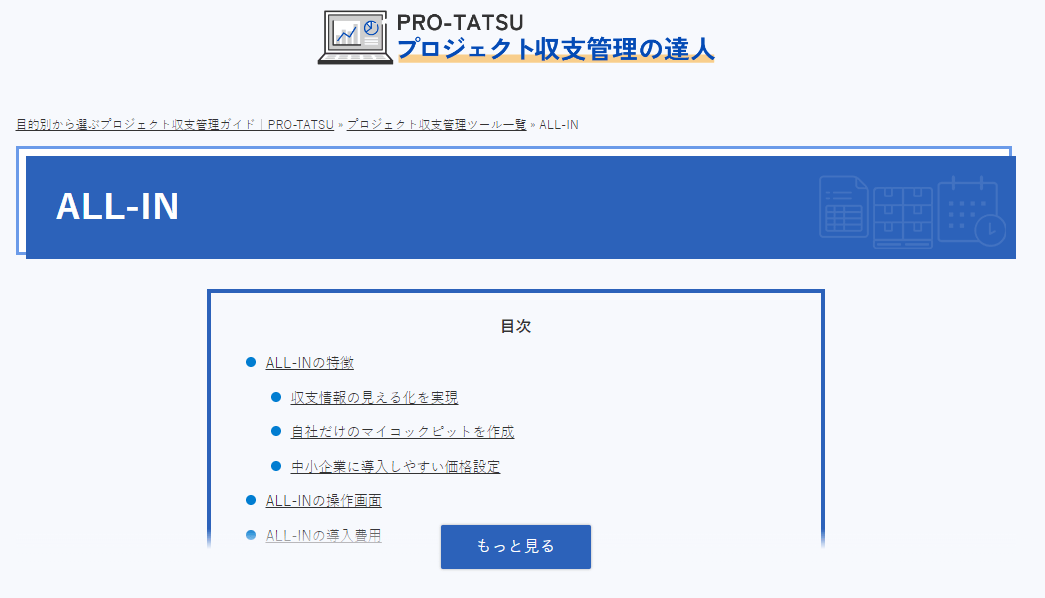Click the PRO-TATSU logo text

[460, 22]
